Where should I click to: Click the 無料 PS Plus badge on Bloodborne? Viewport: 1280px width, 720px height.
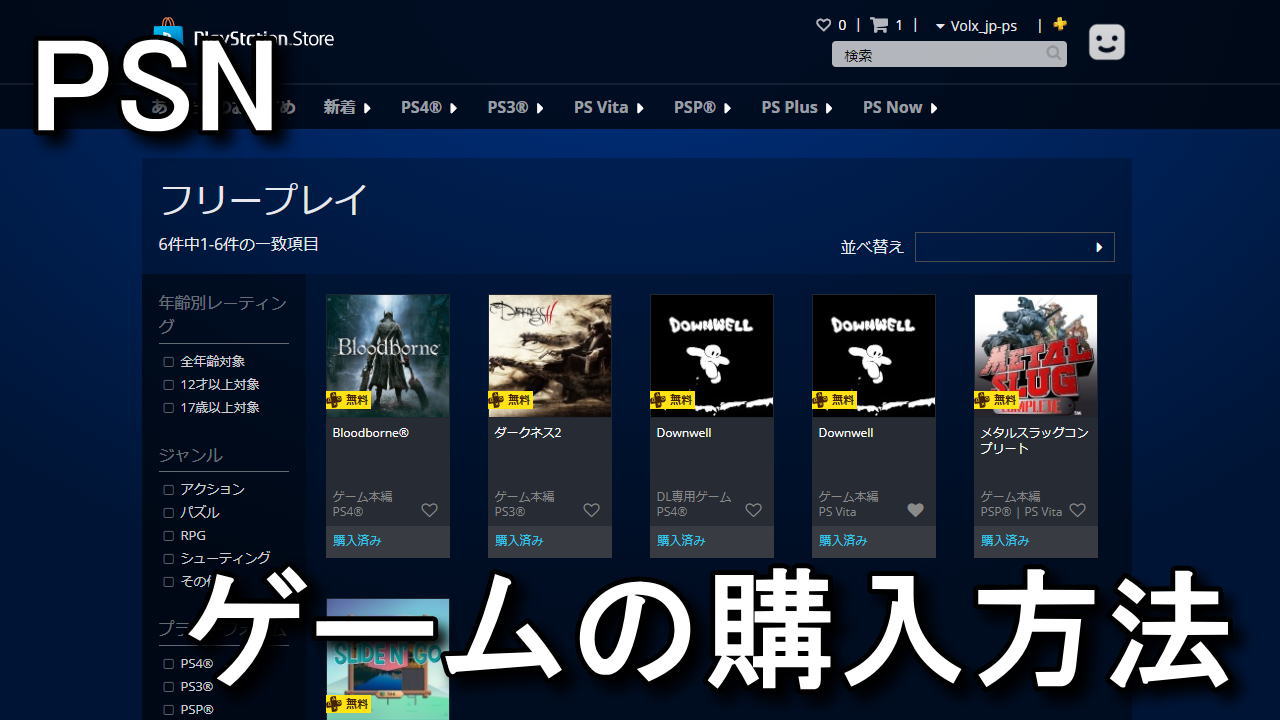point(348,400)
